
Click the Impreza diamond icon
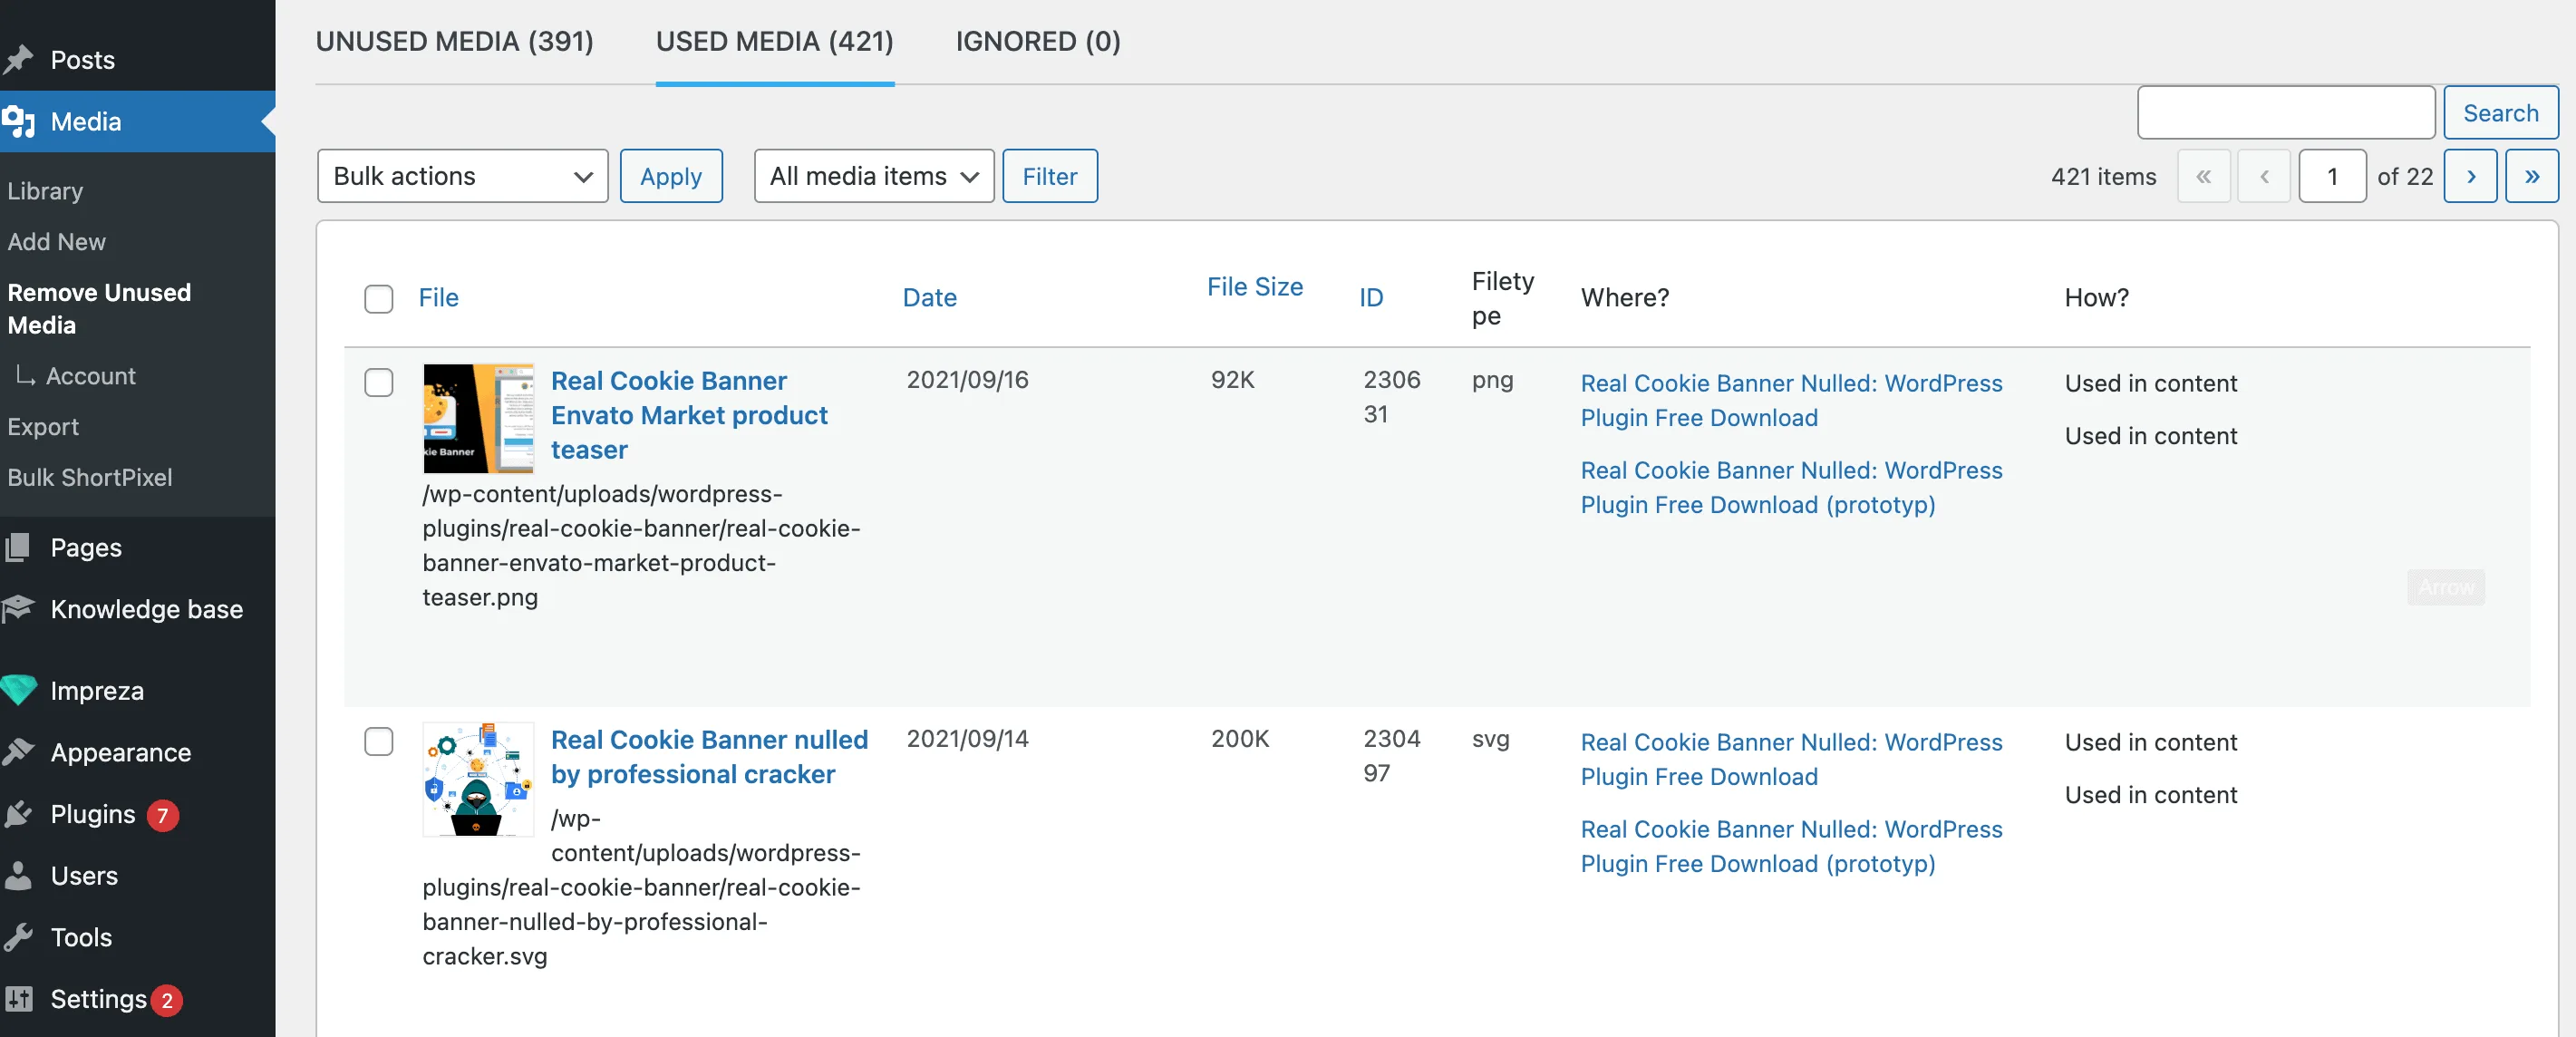pos(18,690)
